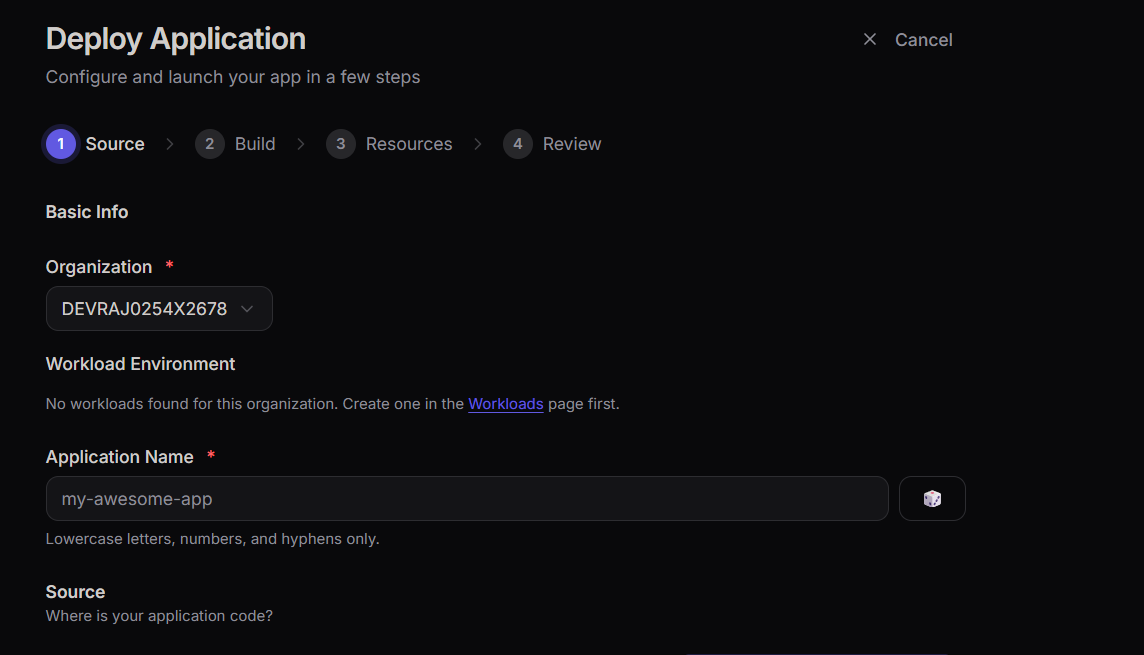
Task: Click the Deploy Application heading
Action: click(176, 39)
